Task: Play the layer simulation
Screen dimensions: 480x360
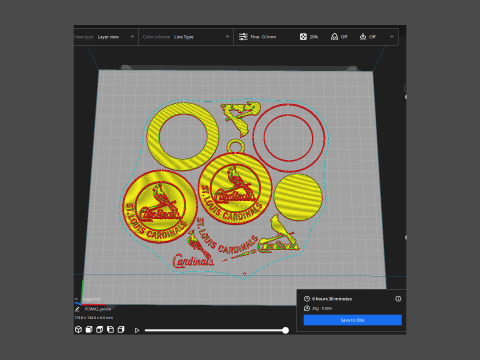Action: pyautogui.click(x=137, y=330)
